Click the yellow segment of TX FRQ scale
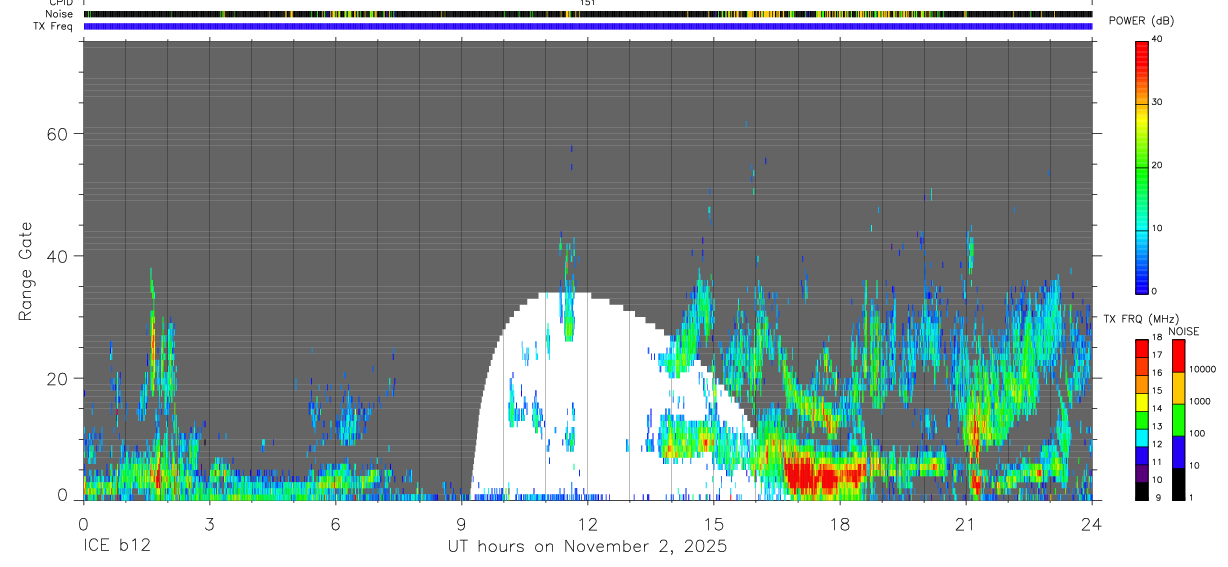The image size is (1228, 567). (x=1142, y=402)
